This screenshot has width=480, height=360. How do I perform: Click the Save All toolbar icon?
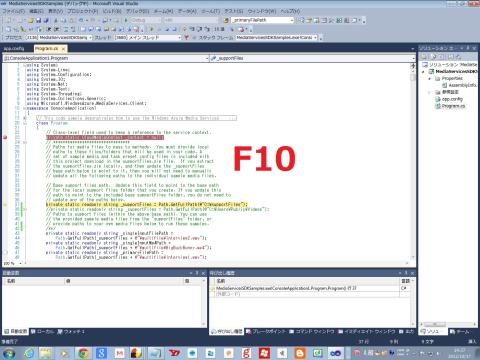46,20
